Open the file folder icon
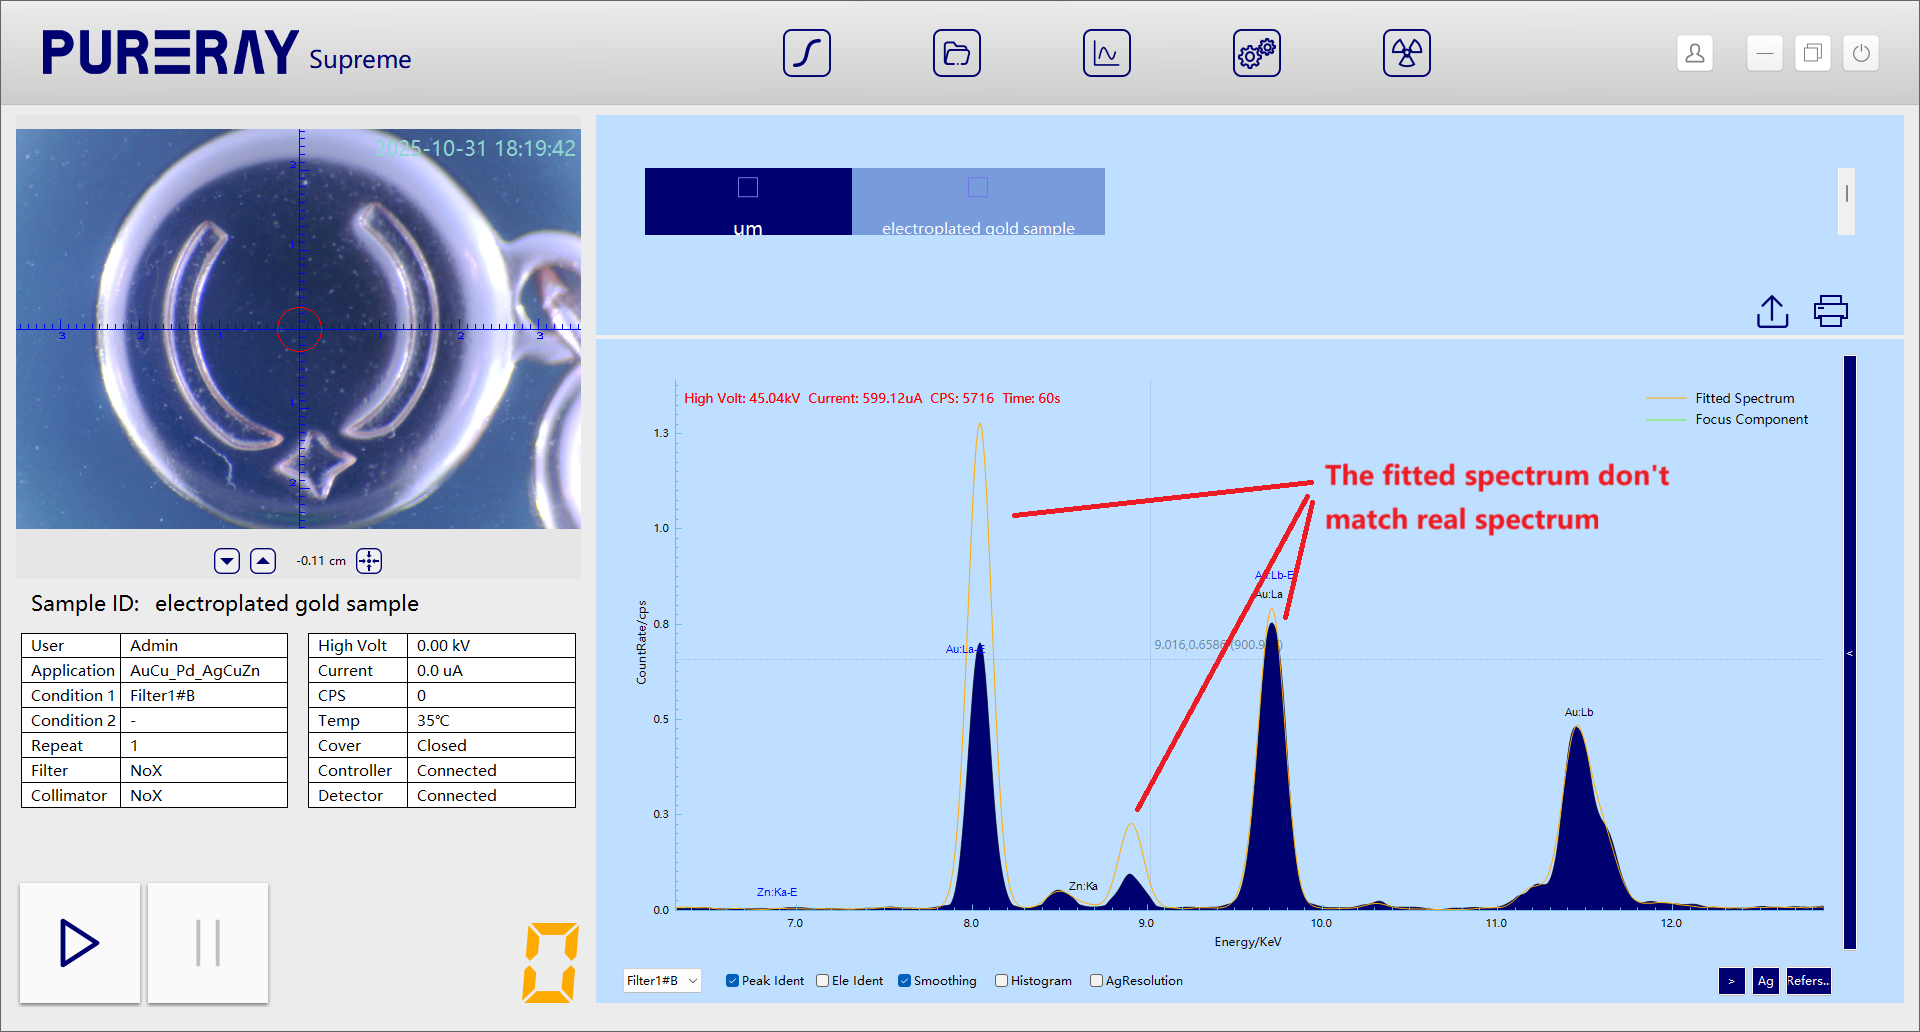Viewport: 1920px width, 1032px height. [x=956, y=53]
